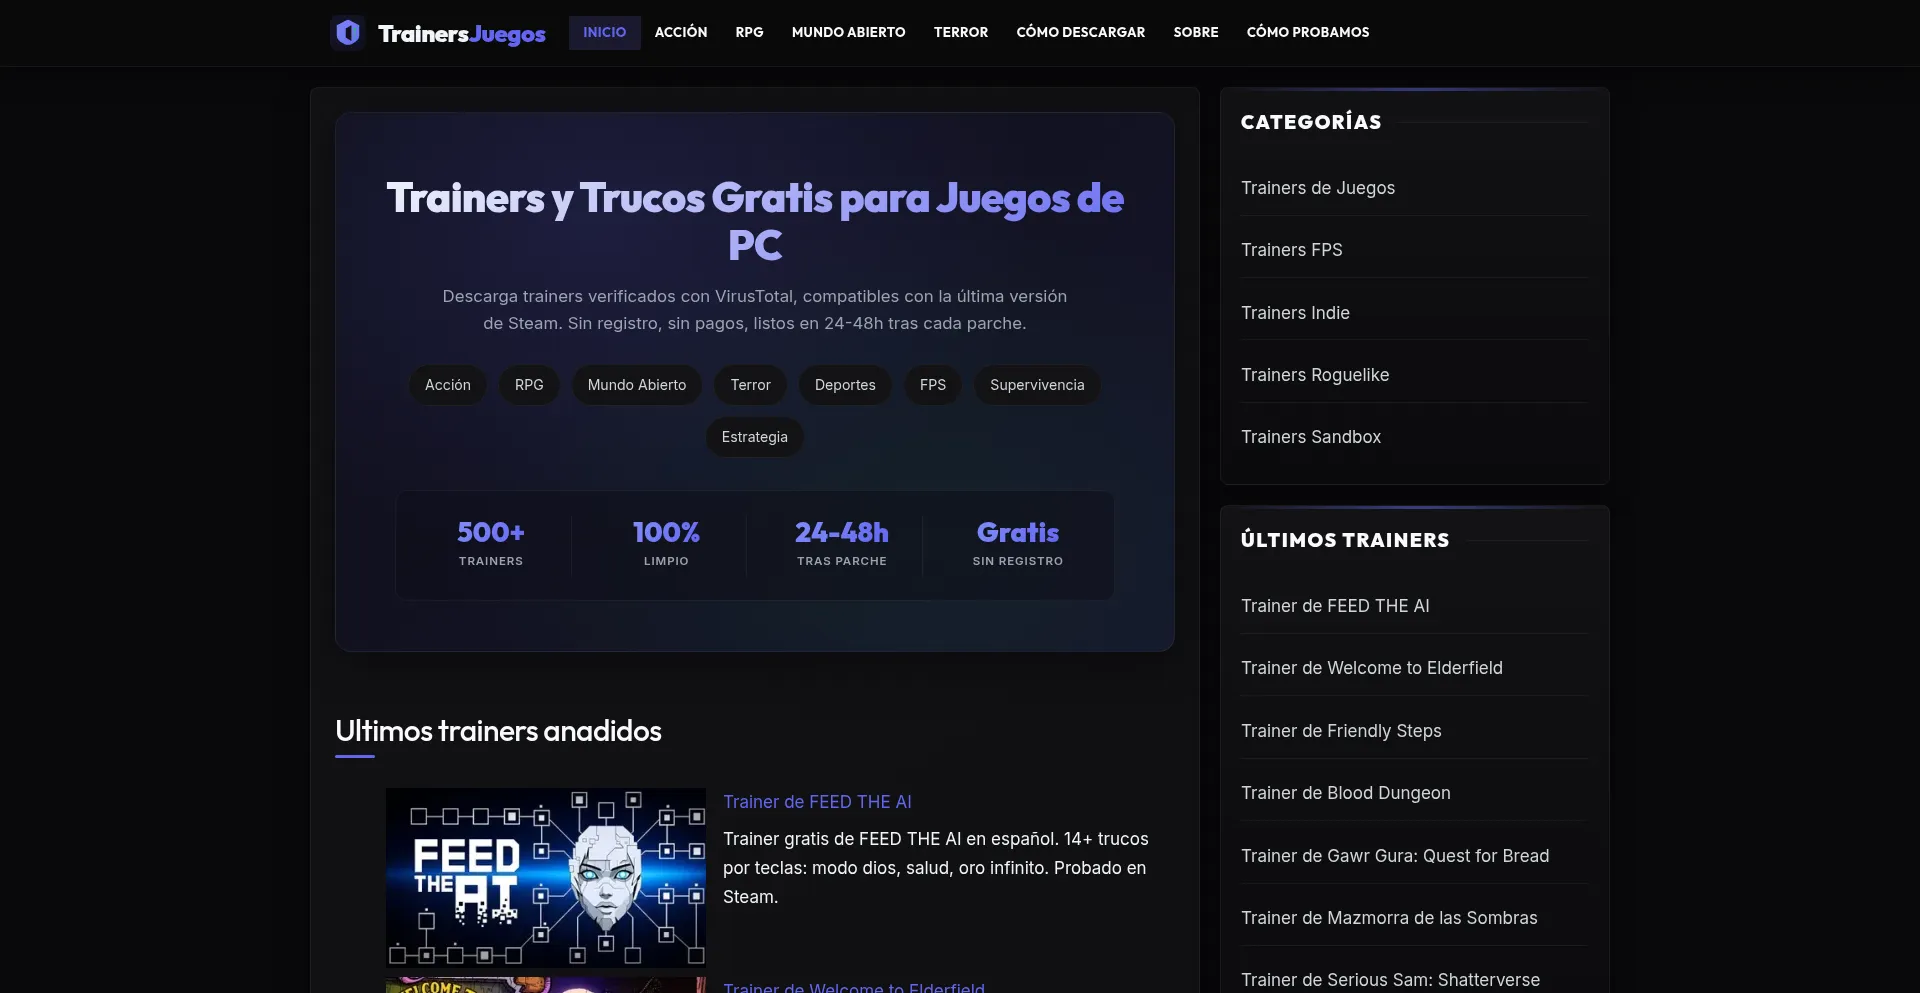The image size is (1920, 993).
Task: Open Trainer de Mazmorra de las Sombras
Action: click(1389, 918)
